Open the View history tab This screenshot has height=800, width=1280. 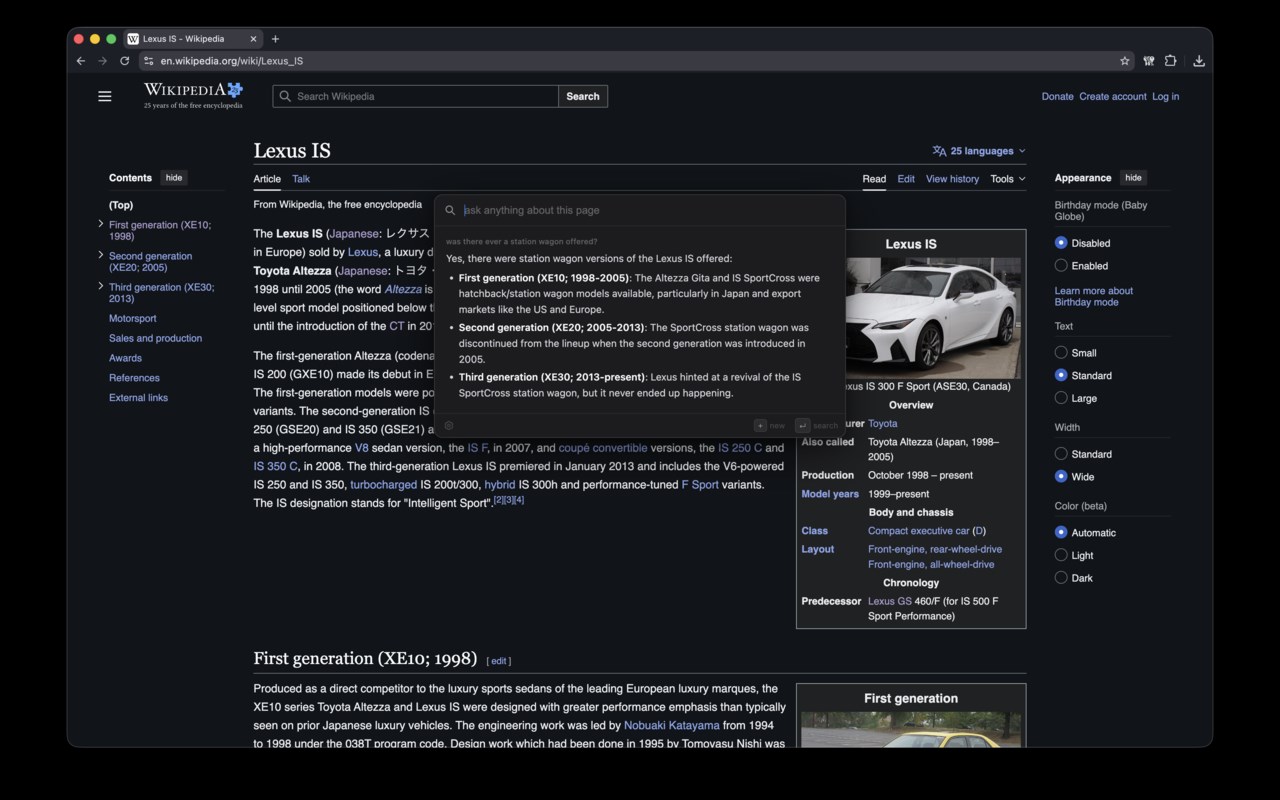pos(952,179)
